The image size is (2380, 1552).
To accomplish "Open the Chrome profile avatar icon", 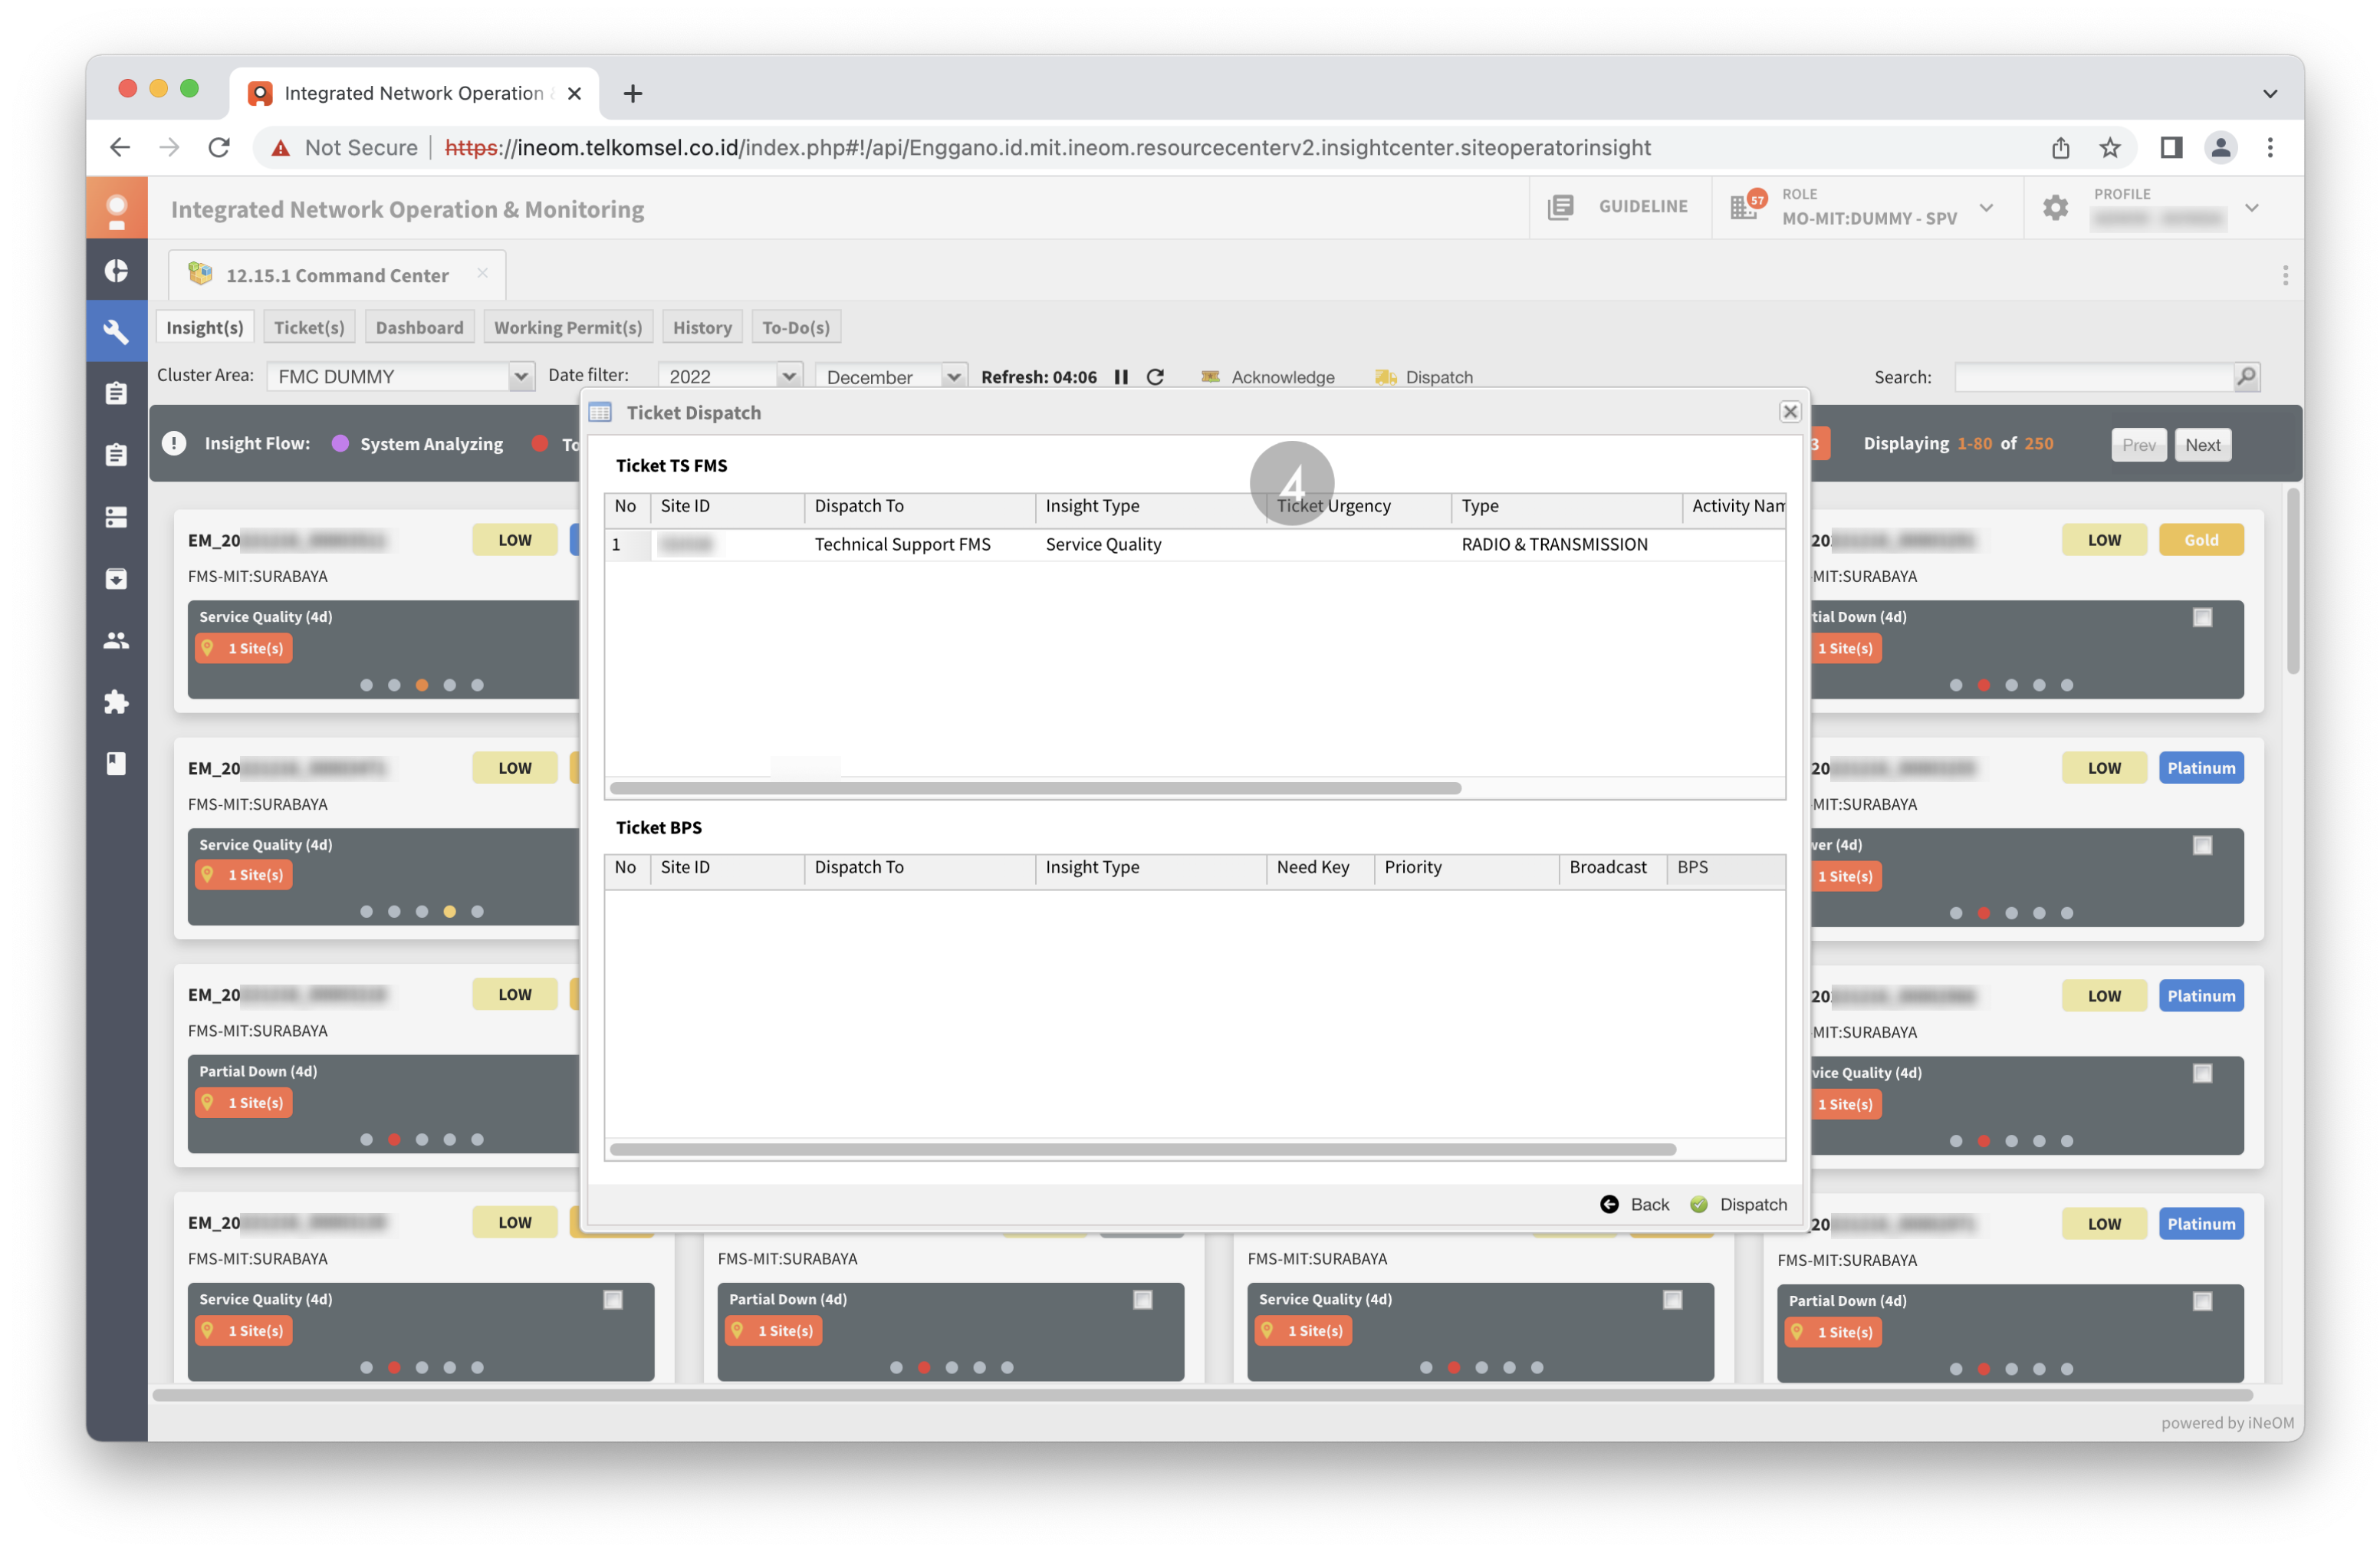I will [x=2220, y=148].
